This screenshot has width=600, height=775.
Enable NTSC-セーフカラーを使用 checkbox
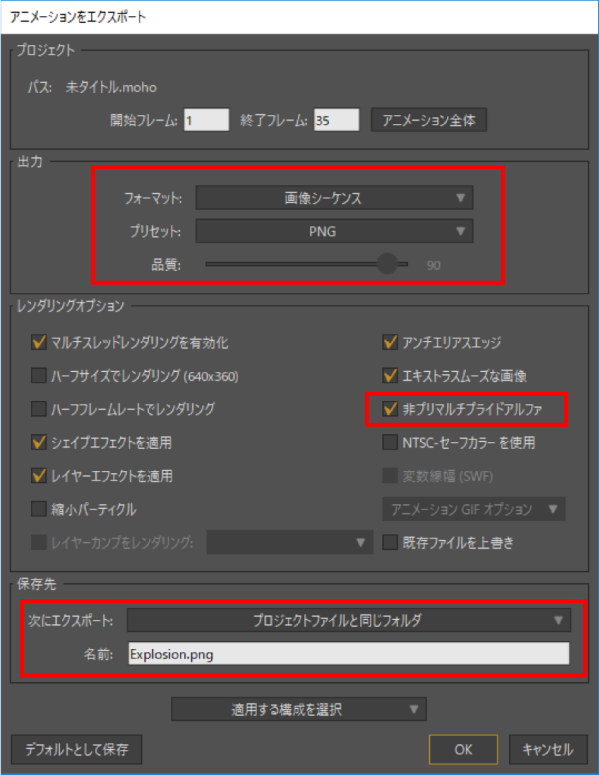pos(391,442)
